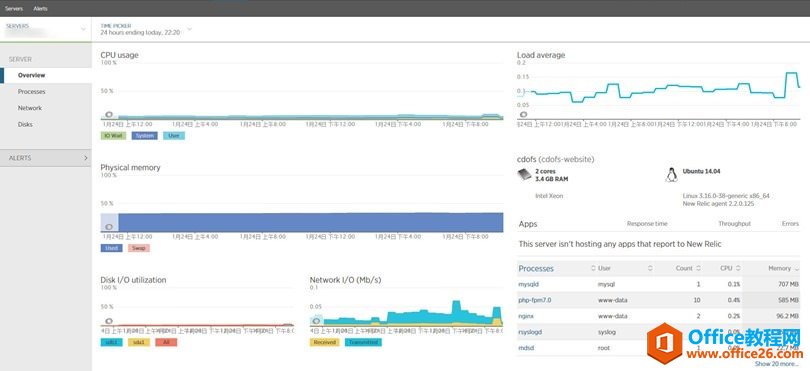This screenshot has height=371, width=810.
Task: Open the Servers menu in the top bar
Action: click(14, 9)
